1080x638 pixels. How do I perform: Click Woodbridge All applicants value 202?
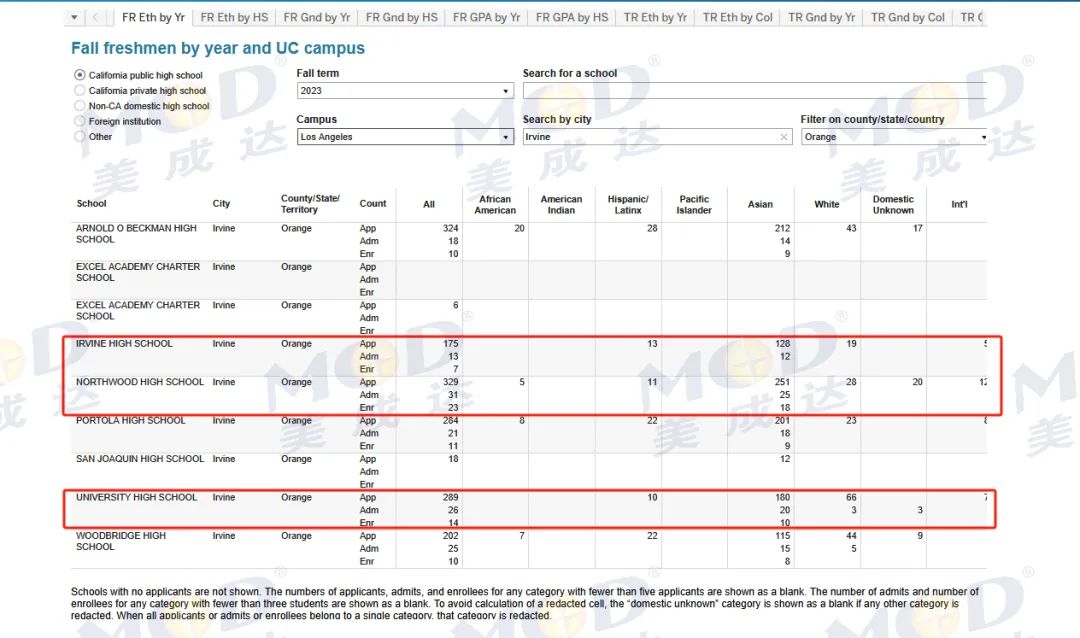[450, 535]
